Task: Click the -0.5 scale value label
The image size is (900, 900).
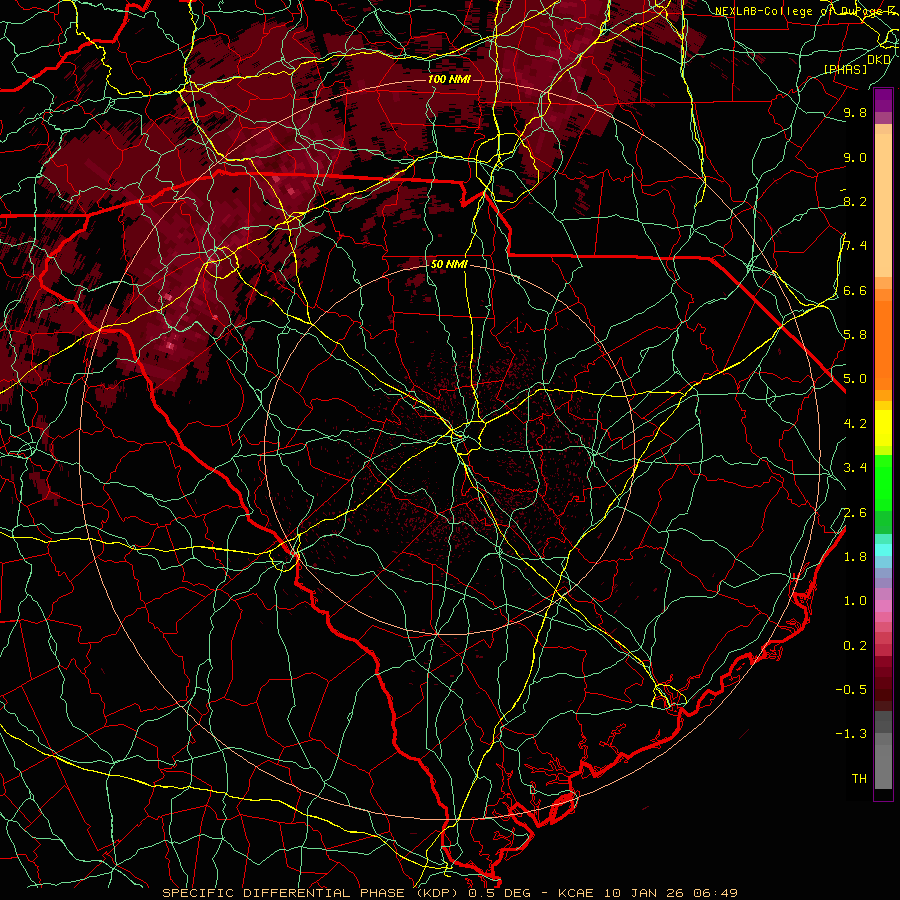Action: click(851, 689)
